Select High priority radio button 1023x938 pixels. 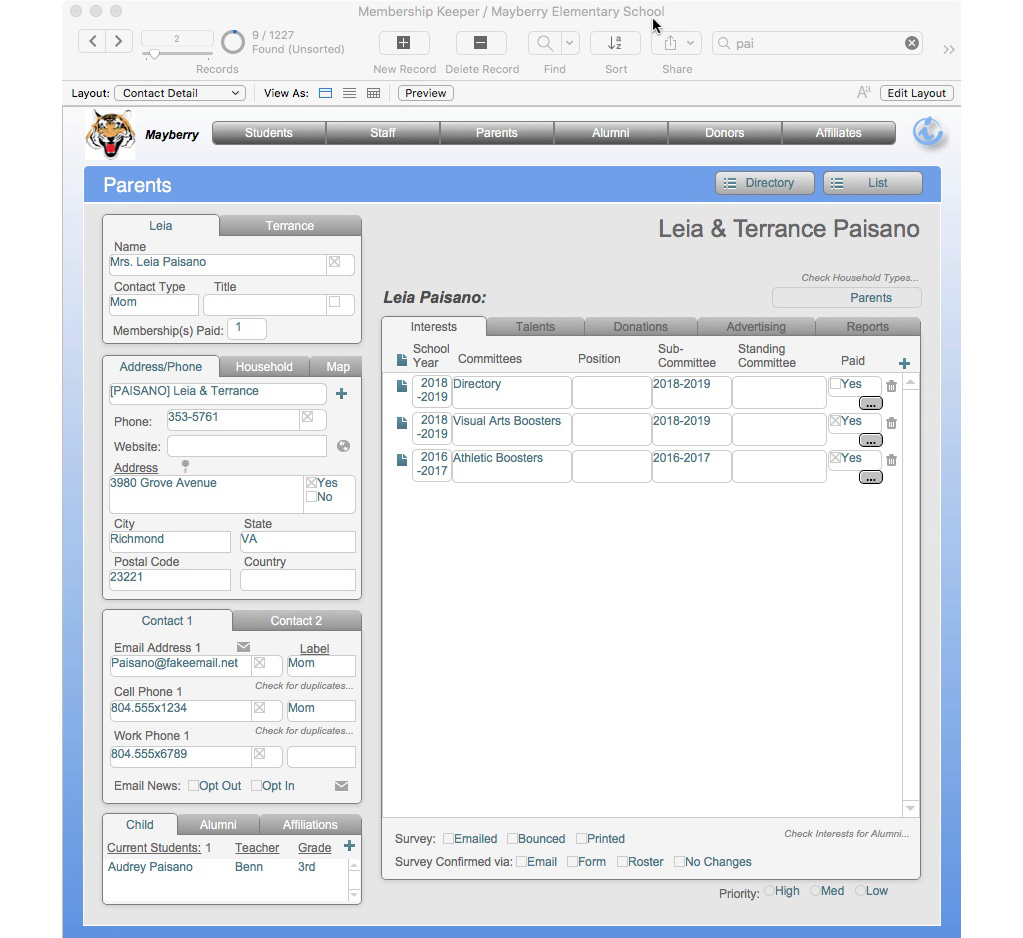click(x=769, y=890)
